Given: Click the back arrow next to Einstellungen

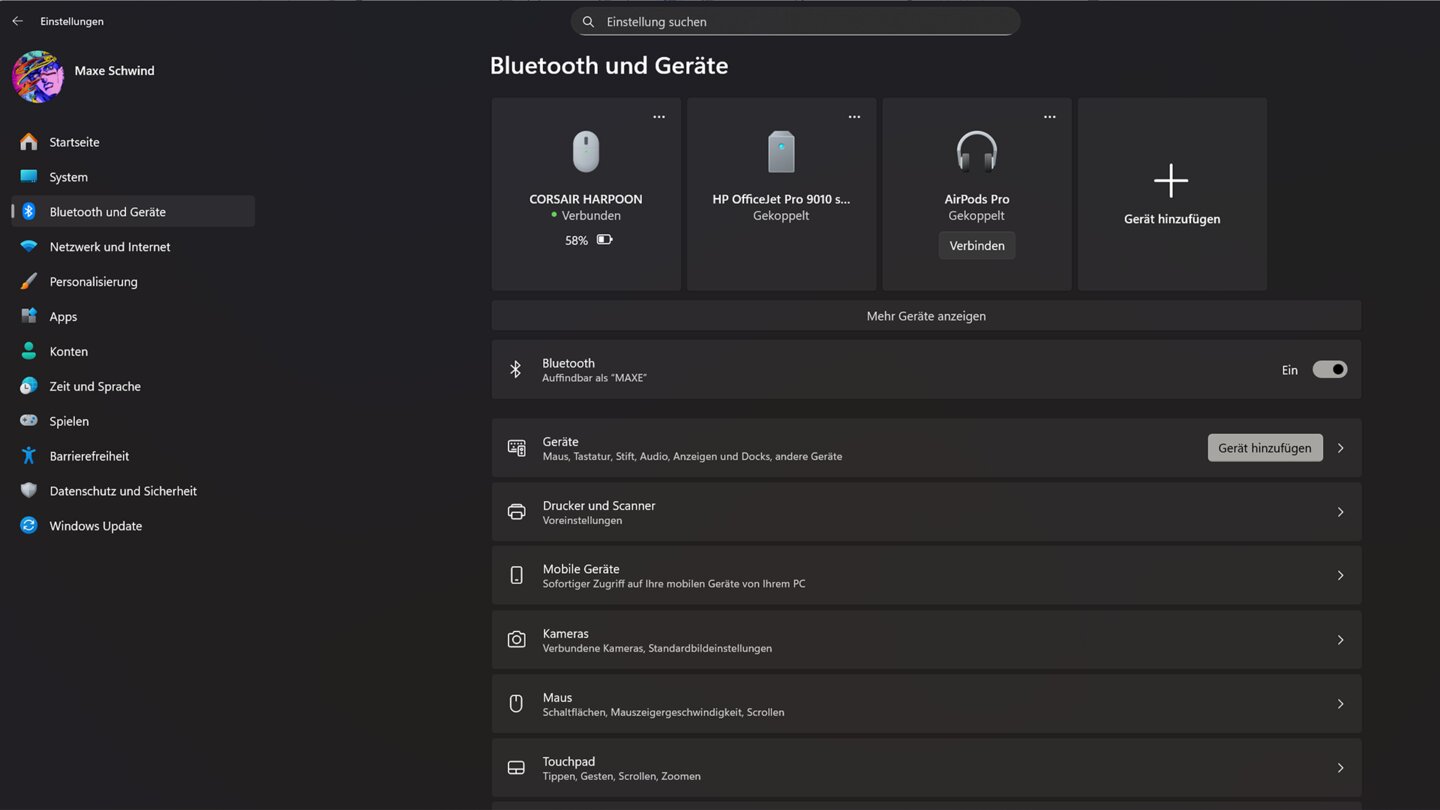Looking at the screenshot, I should pyautogui.click(x=17, y=21).
